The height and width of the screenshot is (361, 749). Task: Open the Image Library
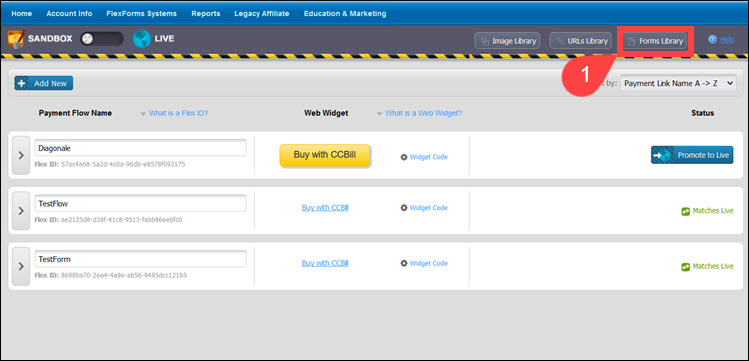tap(507, 41)
